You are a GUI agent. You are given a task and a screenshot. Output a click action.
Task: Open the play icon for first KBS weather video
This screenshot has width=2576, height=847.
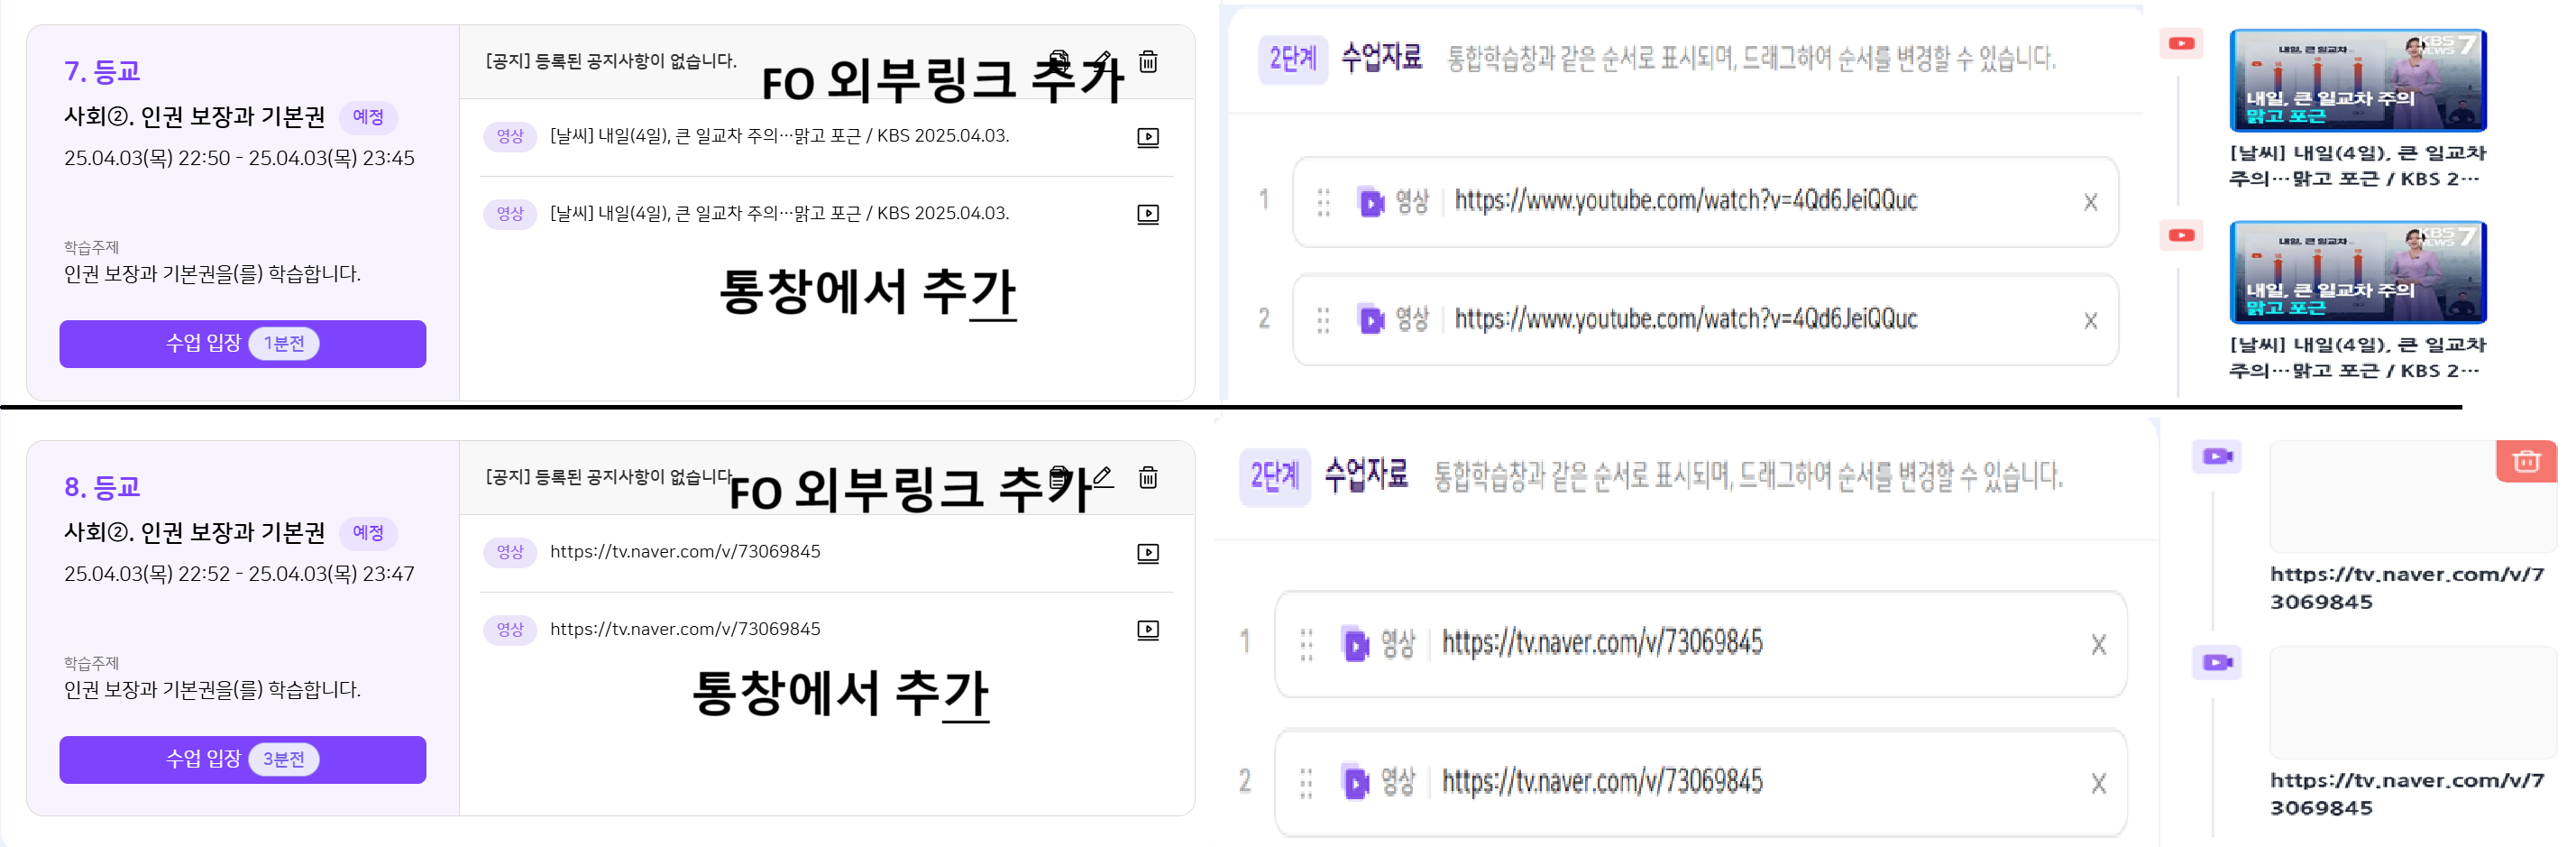pyautogui.click(x=1148, y=137)
